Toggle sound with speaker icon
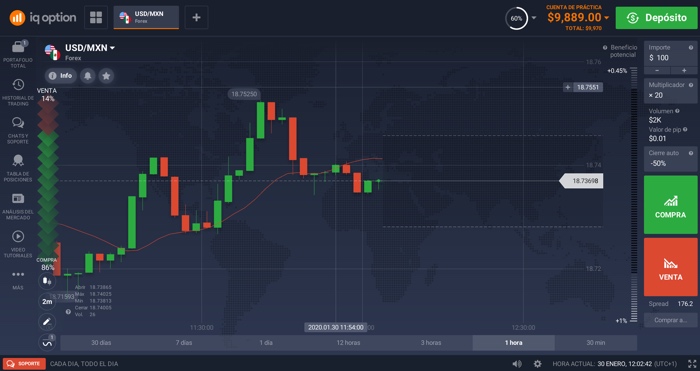 [517, 363]
